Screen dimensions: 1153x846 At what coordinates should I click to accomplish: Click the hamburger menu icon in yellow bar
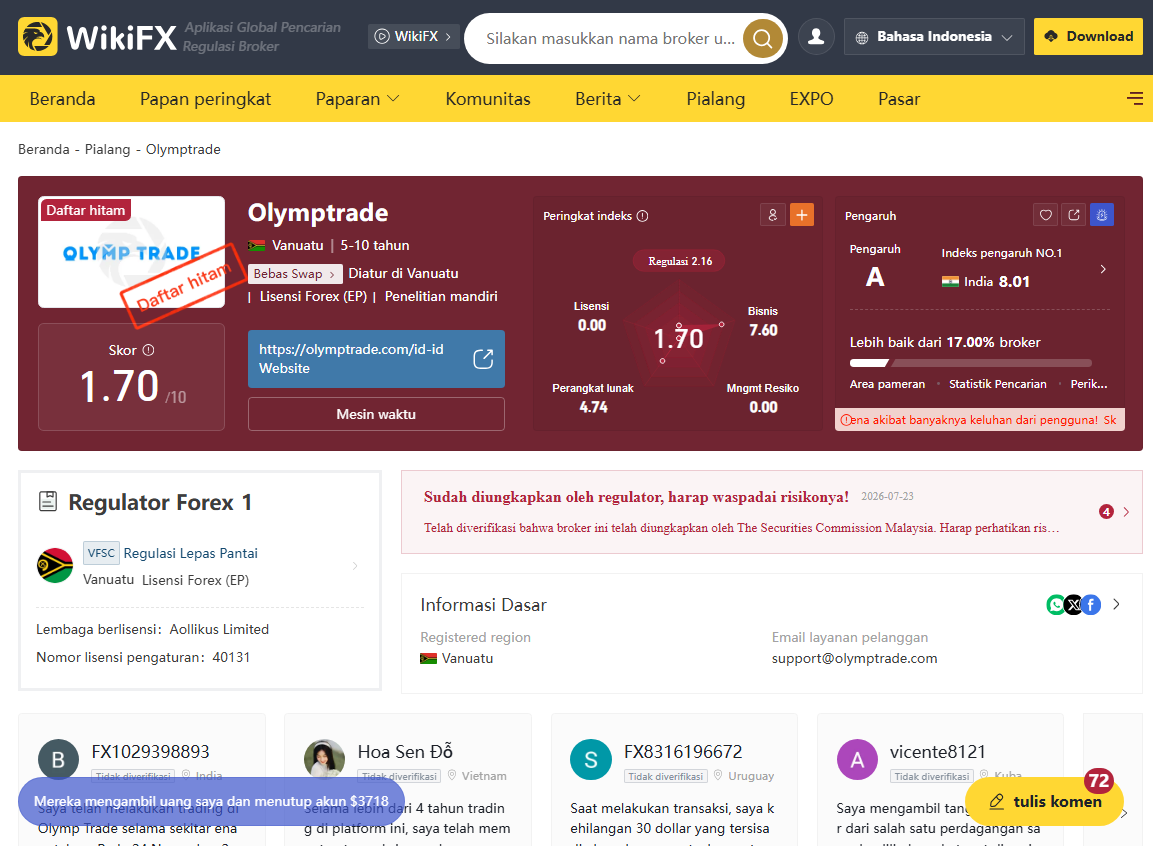(1135, 98)
